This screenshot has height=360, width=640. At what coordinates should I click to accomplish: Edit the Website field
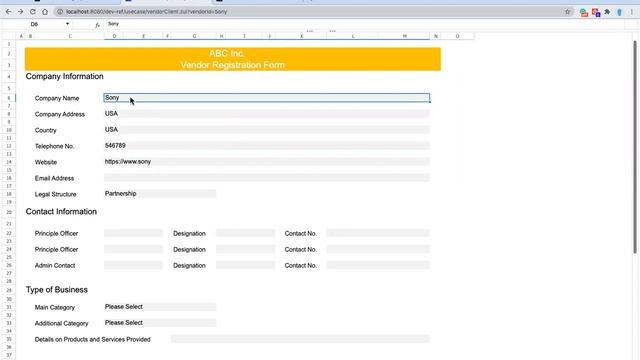267,162
